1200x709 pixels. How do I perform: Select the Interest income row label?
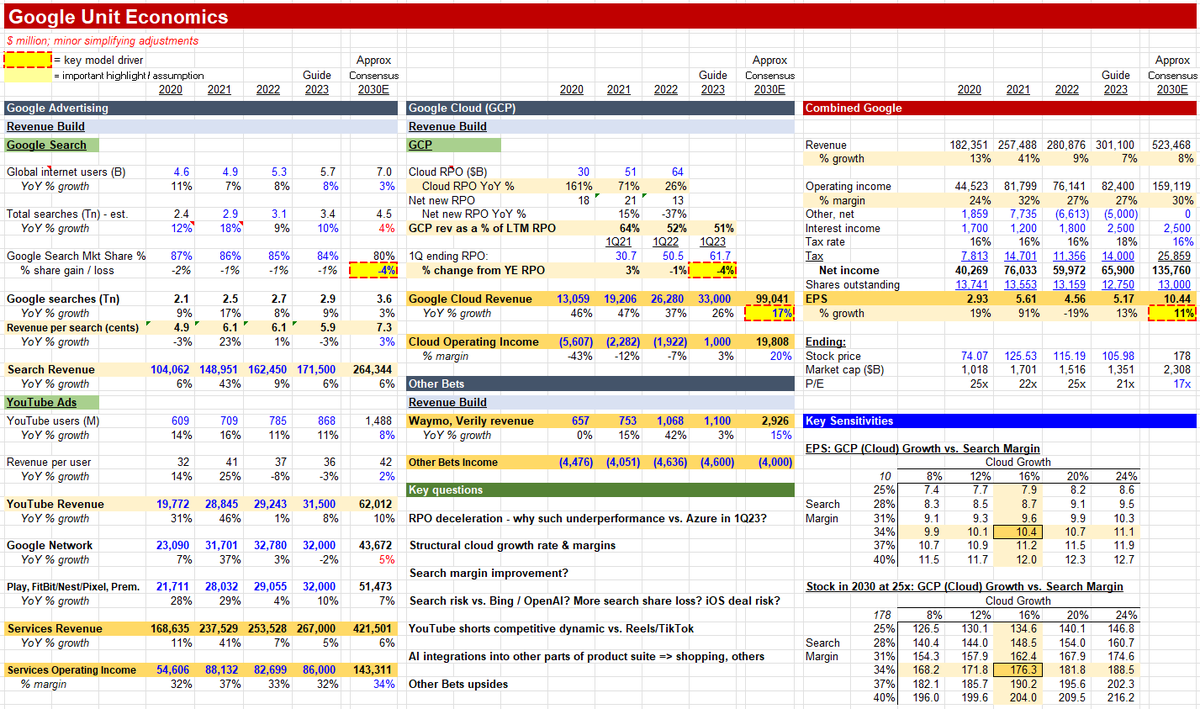842,228
